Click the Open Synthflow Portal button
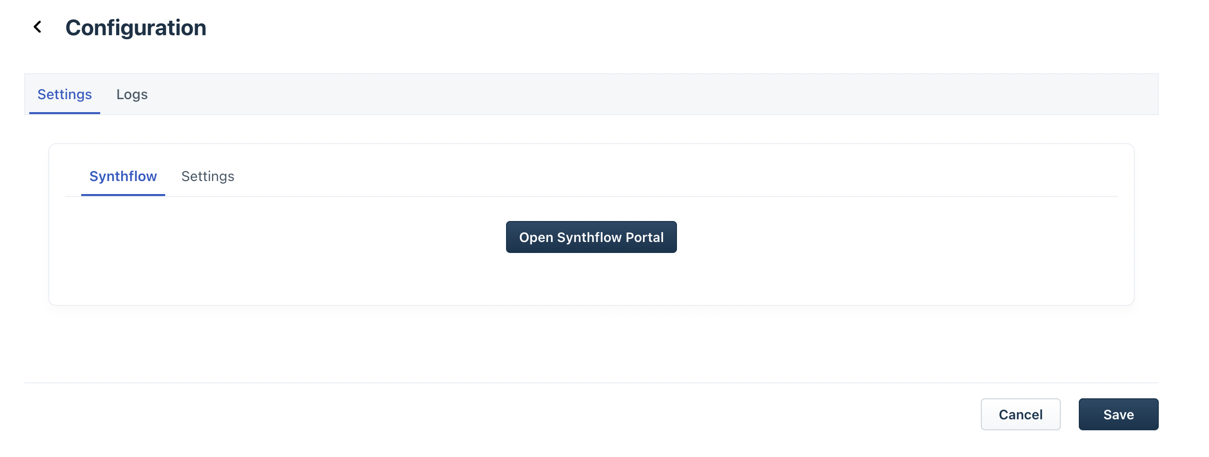This screenshot has width=1209, height=457. (591, 237)
